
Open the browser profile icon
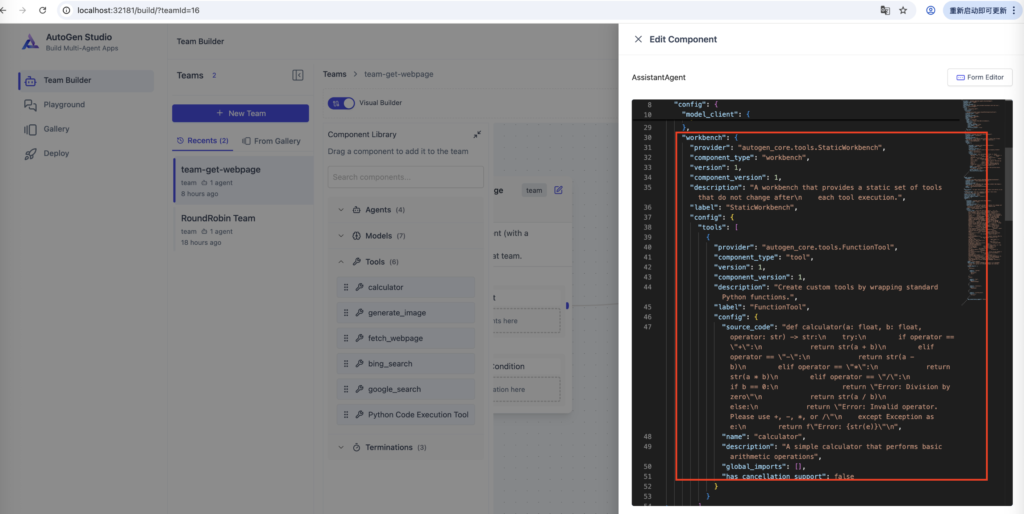coord(931,10)
